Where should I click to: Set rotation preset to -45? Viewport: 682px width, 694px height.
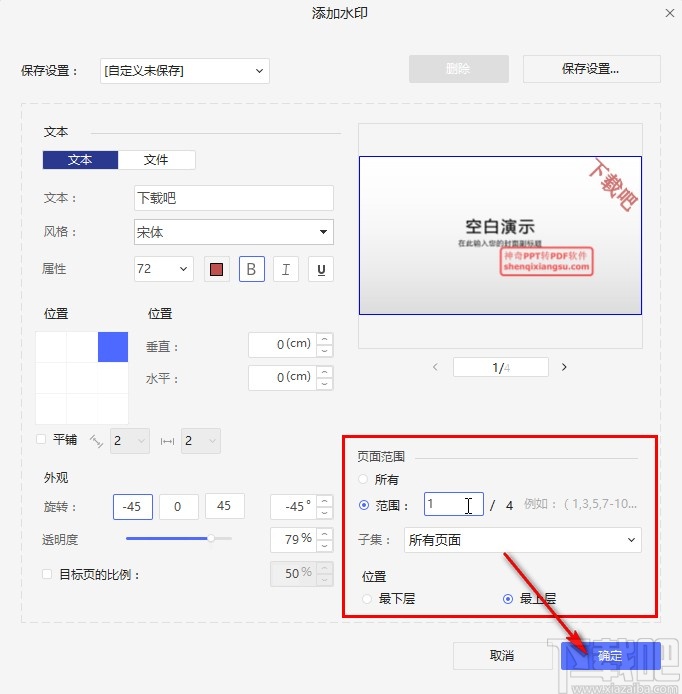(x=133, y=506)
